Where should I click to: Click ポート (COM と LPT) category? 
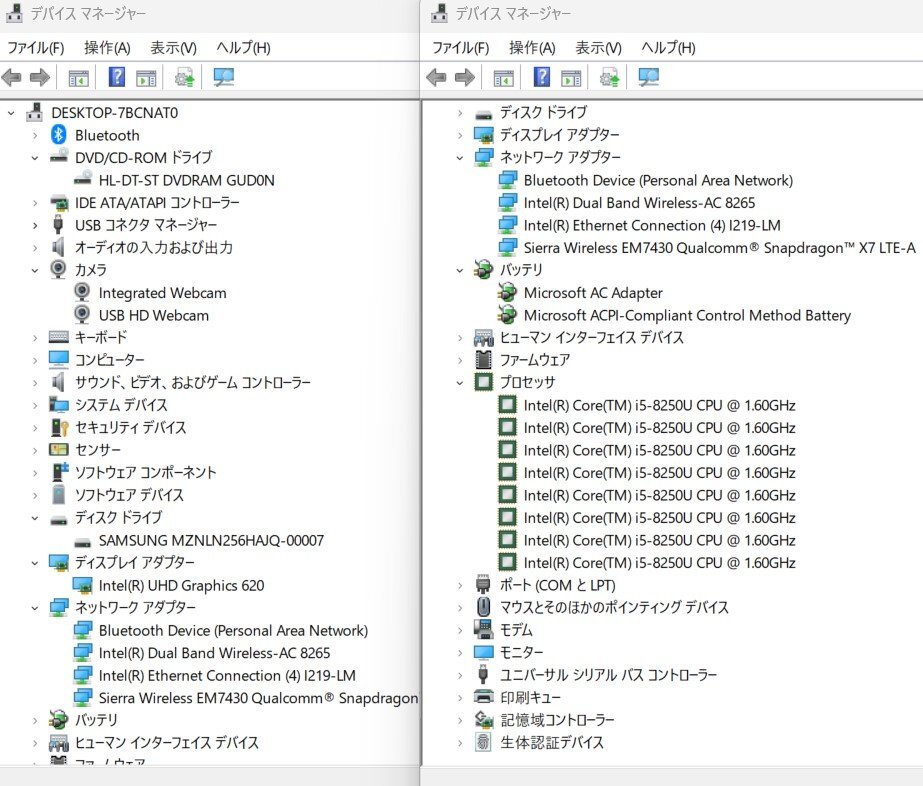(x=557, y=585)
